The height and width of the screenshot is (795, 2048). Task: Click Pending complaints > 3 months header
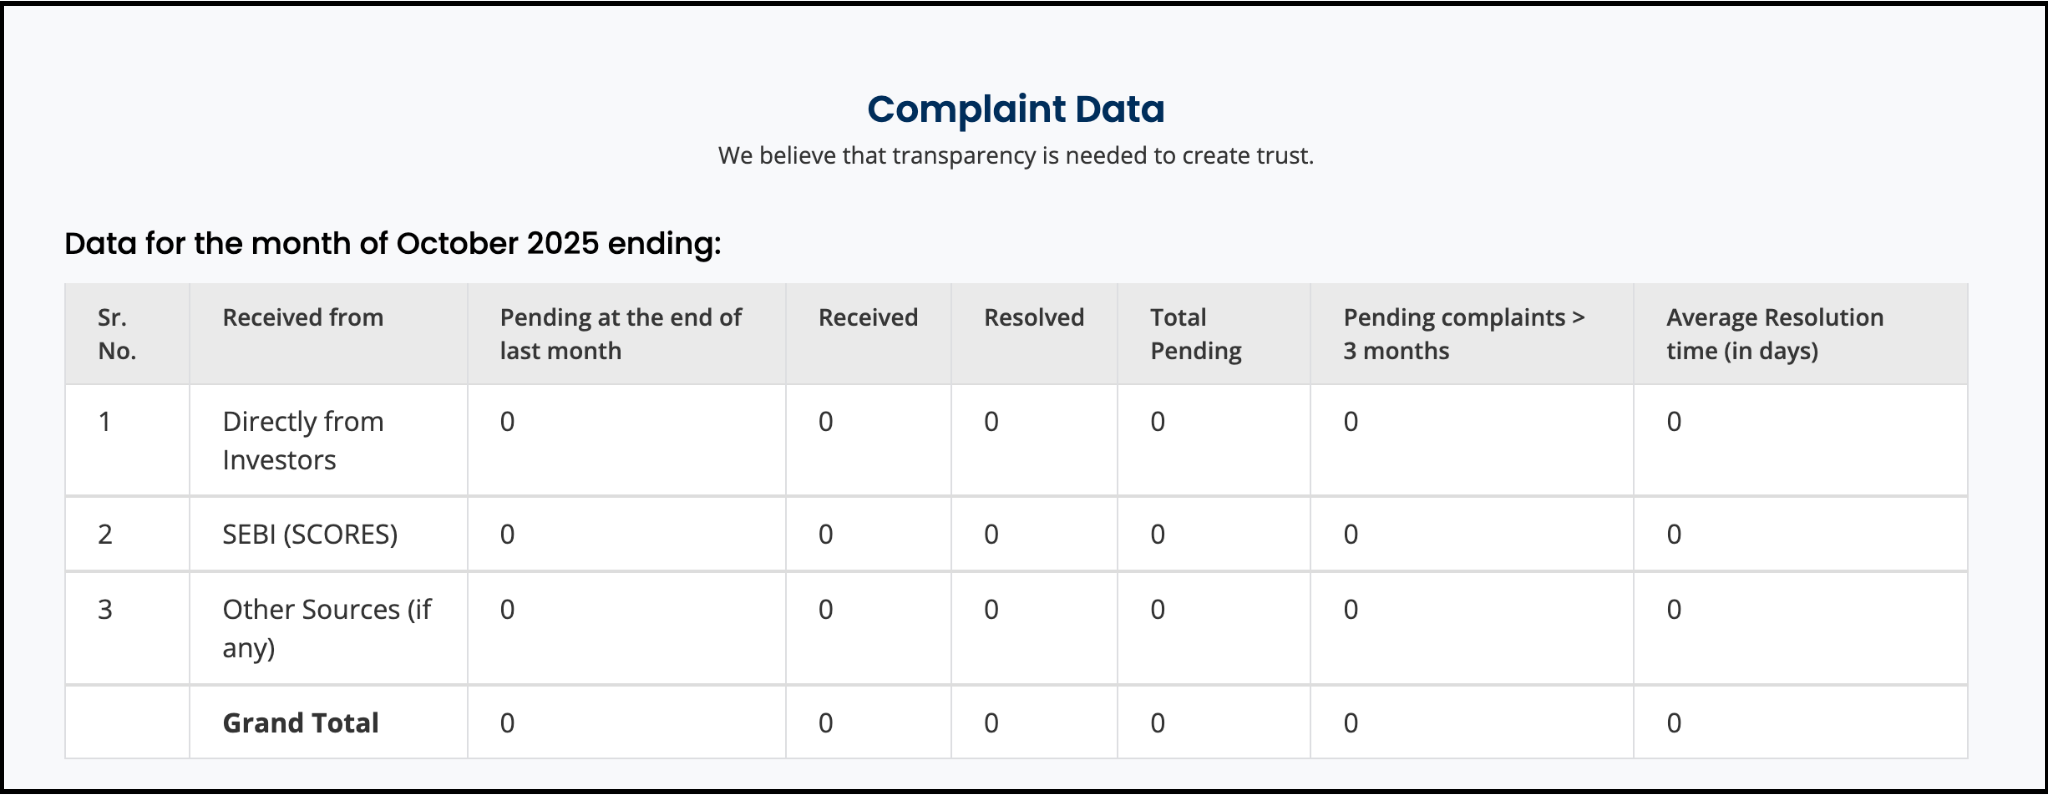point(1463,334)
